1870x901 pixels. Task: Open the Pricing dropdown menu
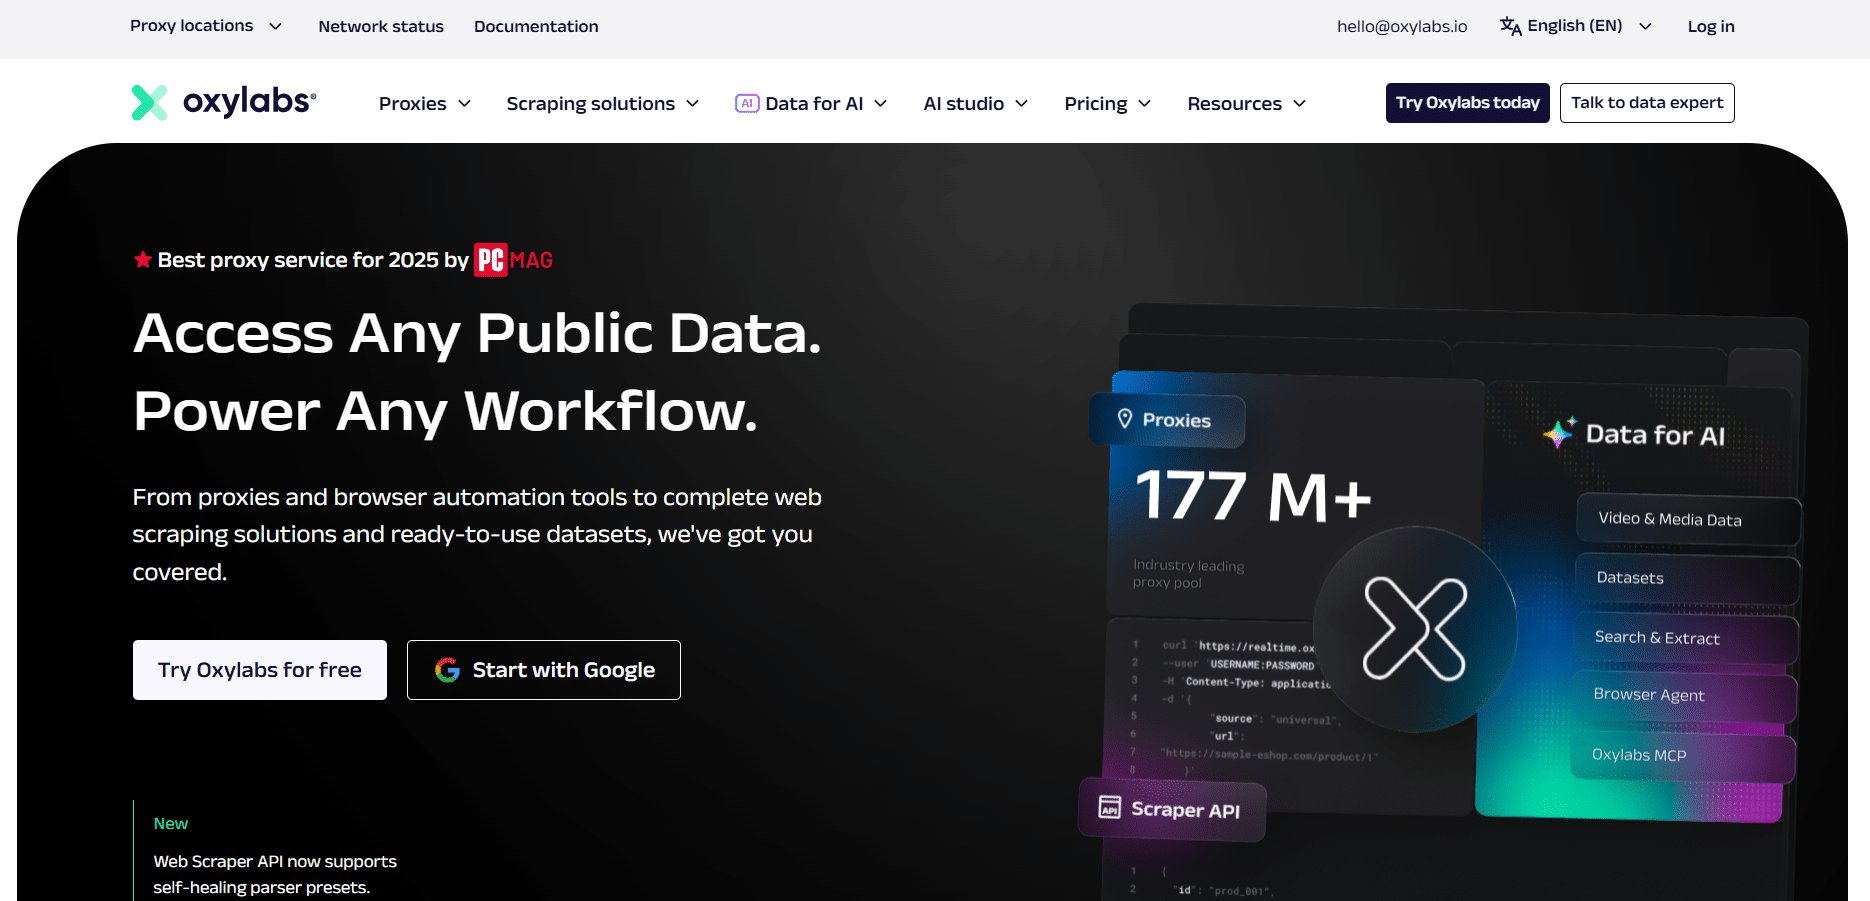point(1108,103)
